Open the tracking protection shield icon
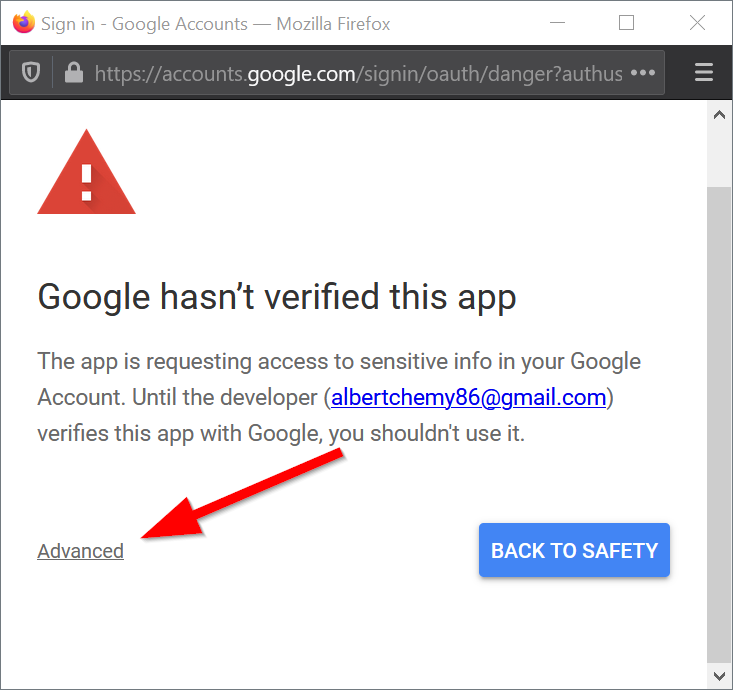Image resolution: width=733 pixels, height=690 pixels. [x=31, y=73]
